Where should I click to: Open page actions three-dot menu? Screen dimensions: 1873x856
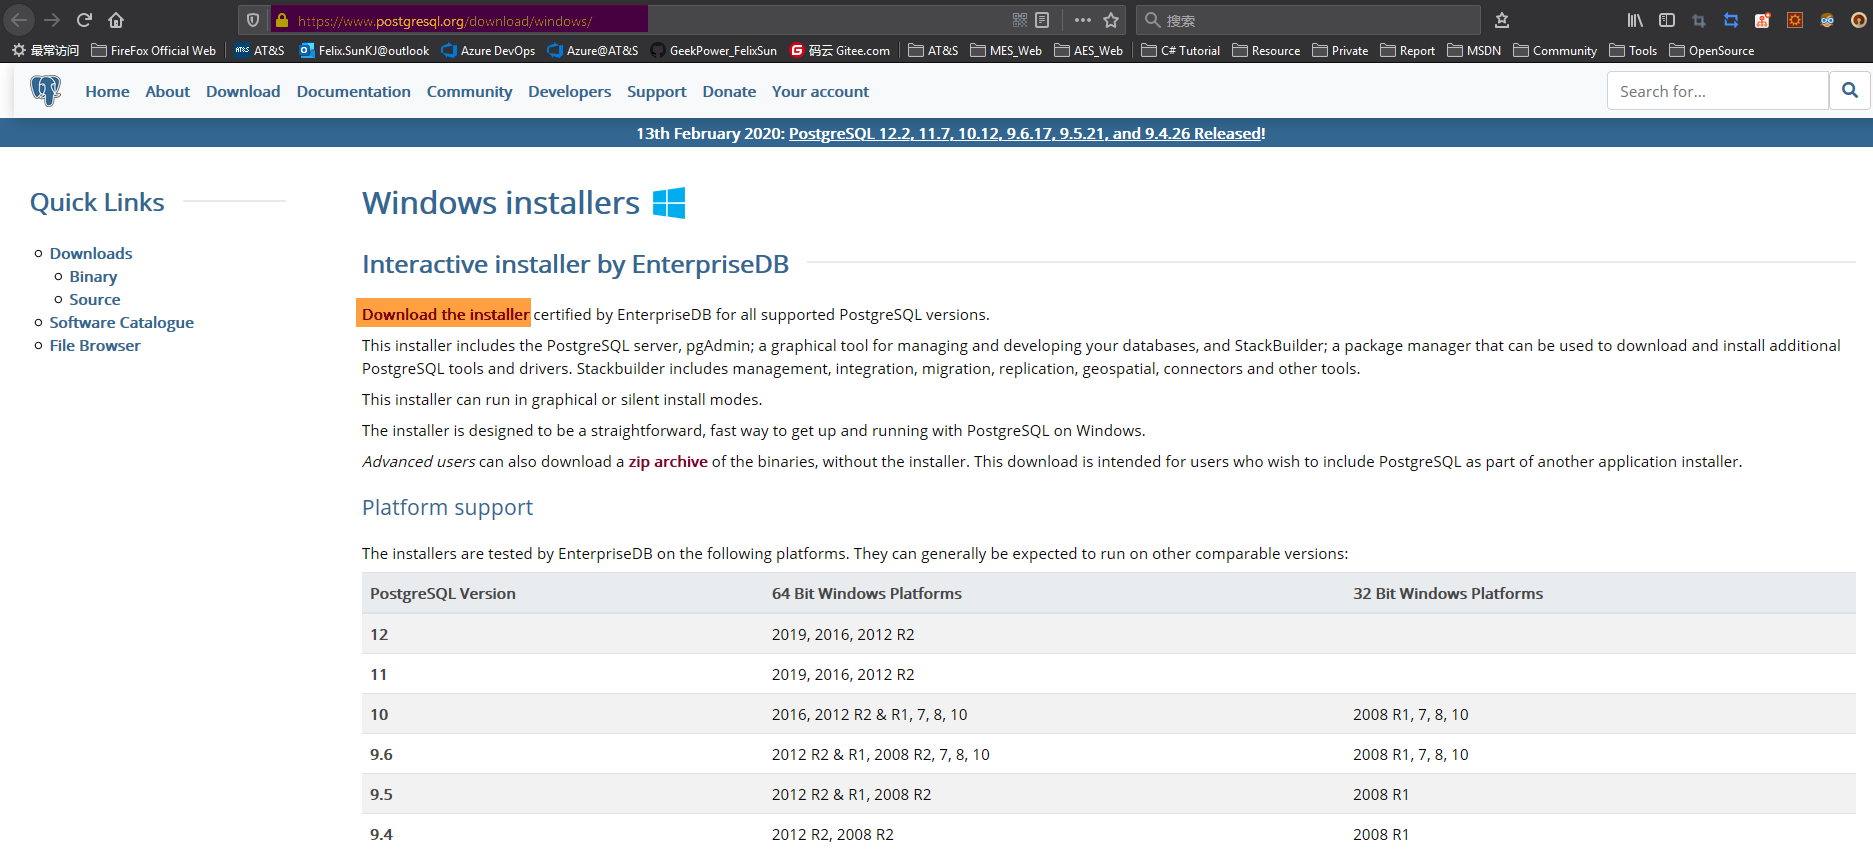click(1083, 20)
